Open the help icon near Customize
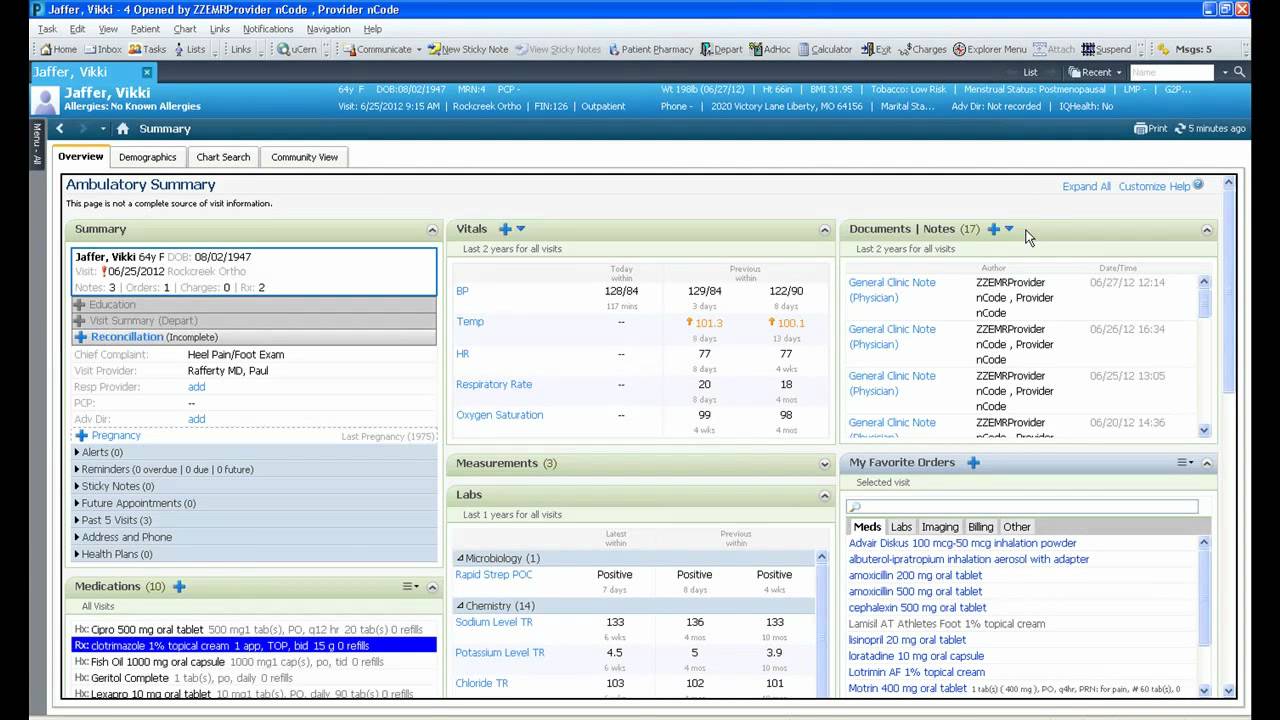1280x720 pixels. [x=1198, y=185]
